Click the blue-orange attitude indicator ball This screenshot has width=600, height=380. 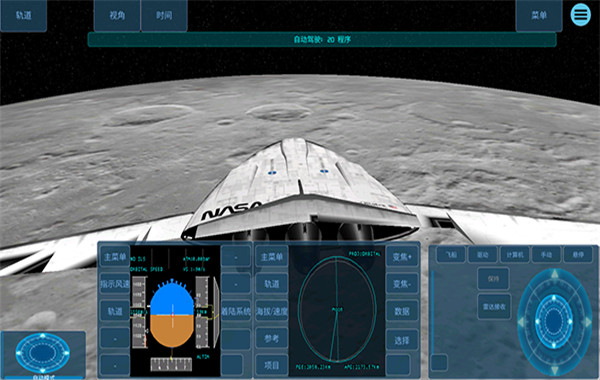pyautogui.click(x=172, y=314)
